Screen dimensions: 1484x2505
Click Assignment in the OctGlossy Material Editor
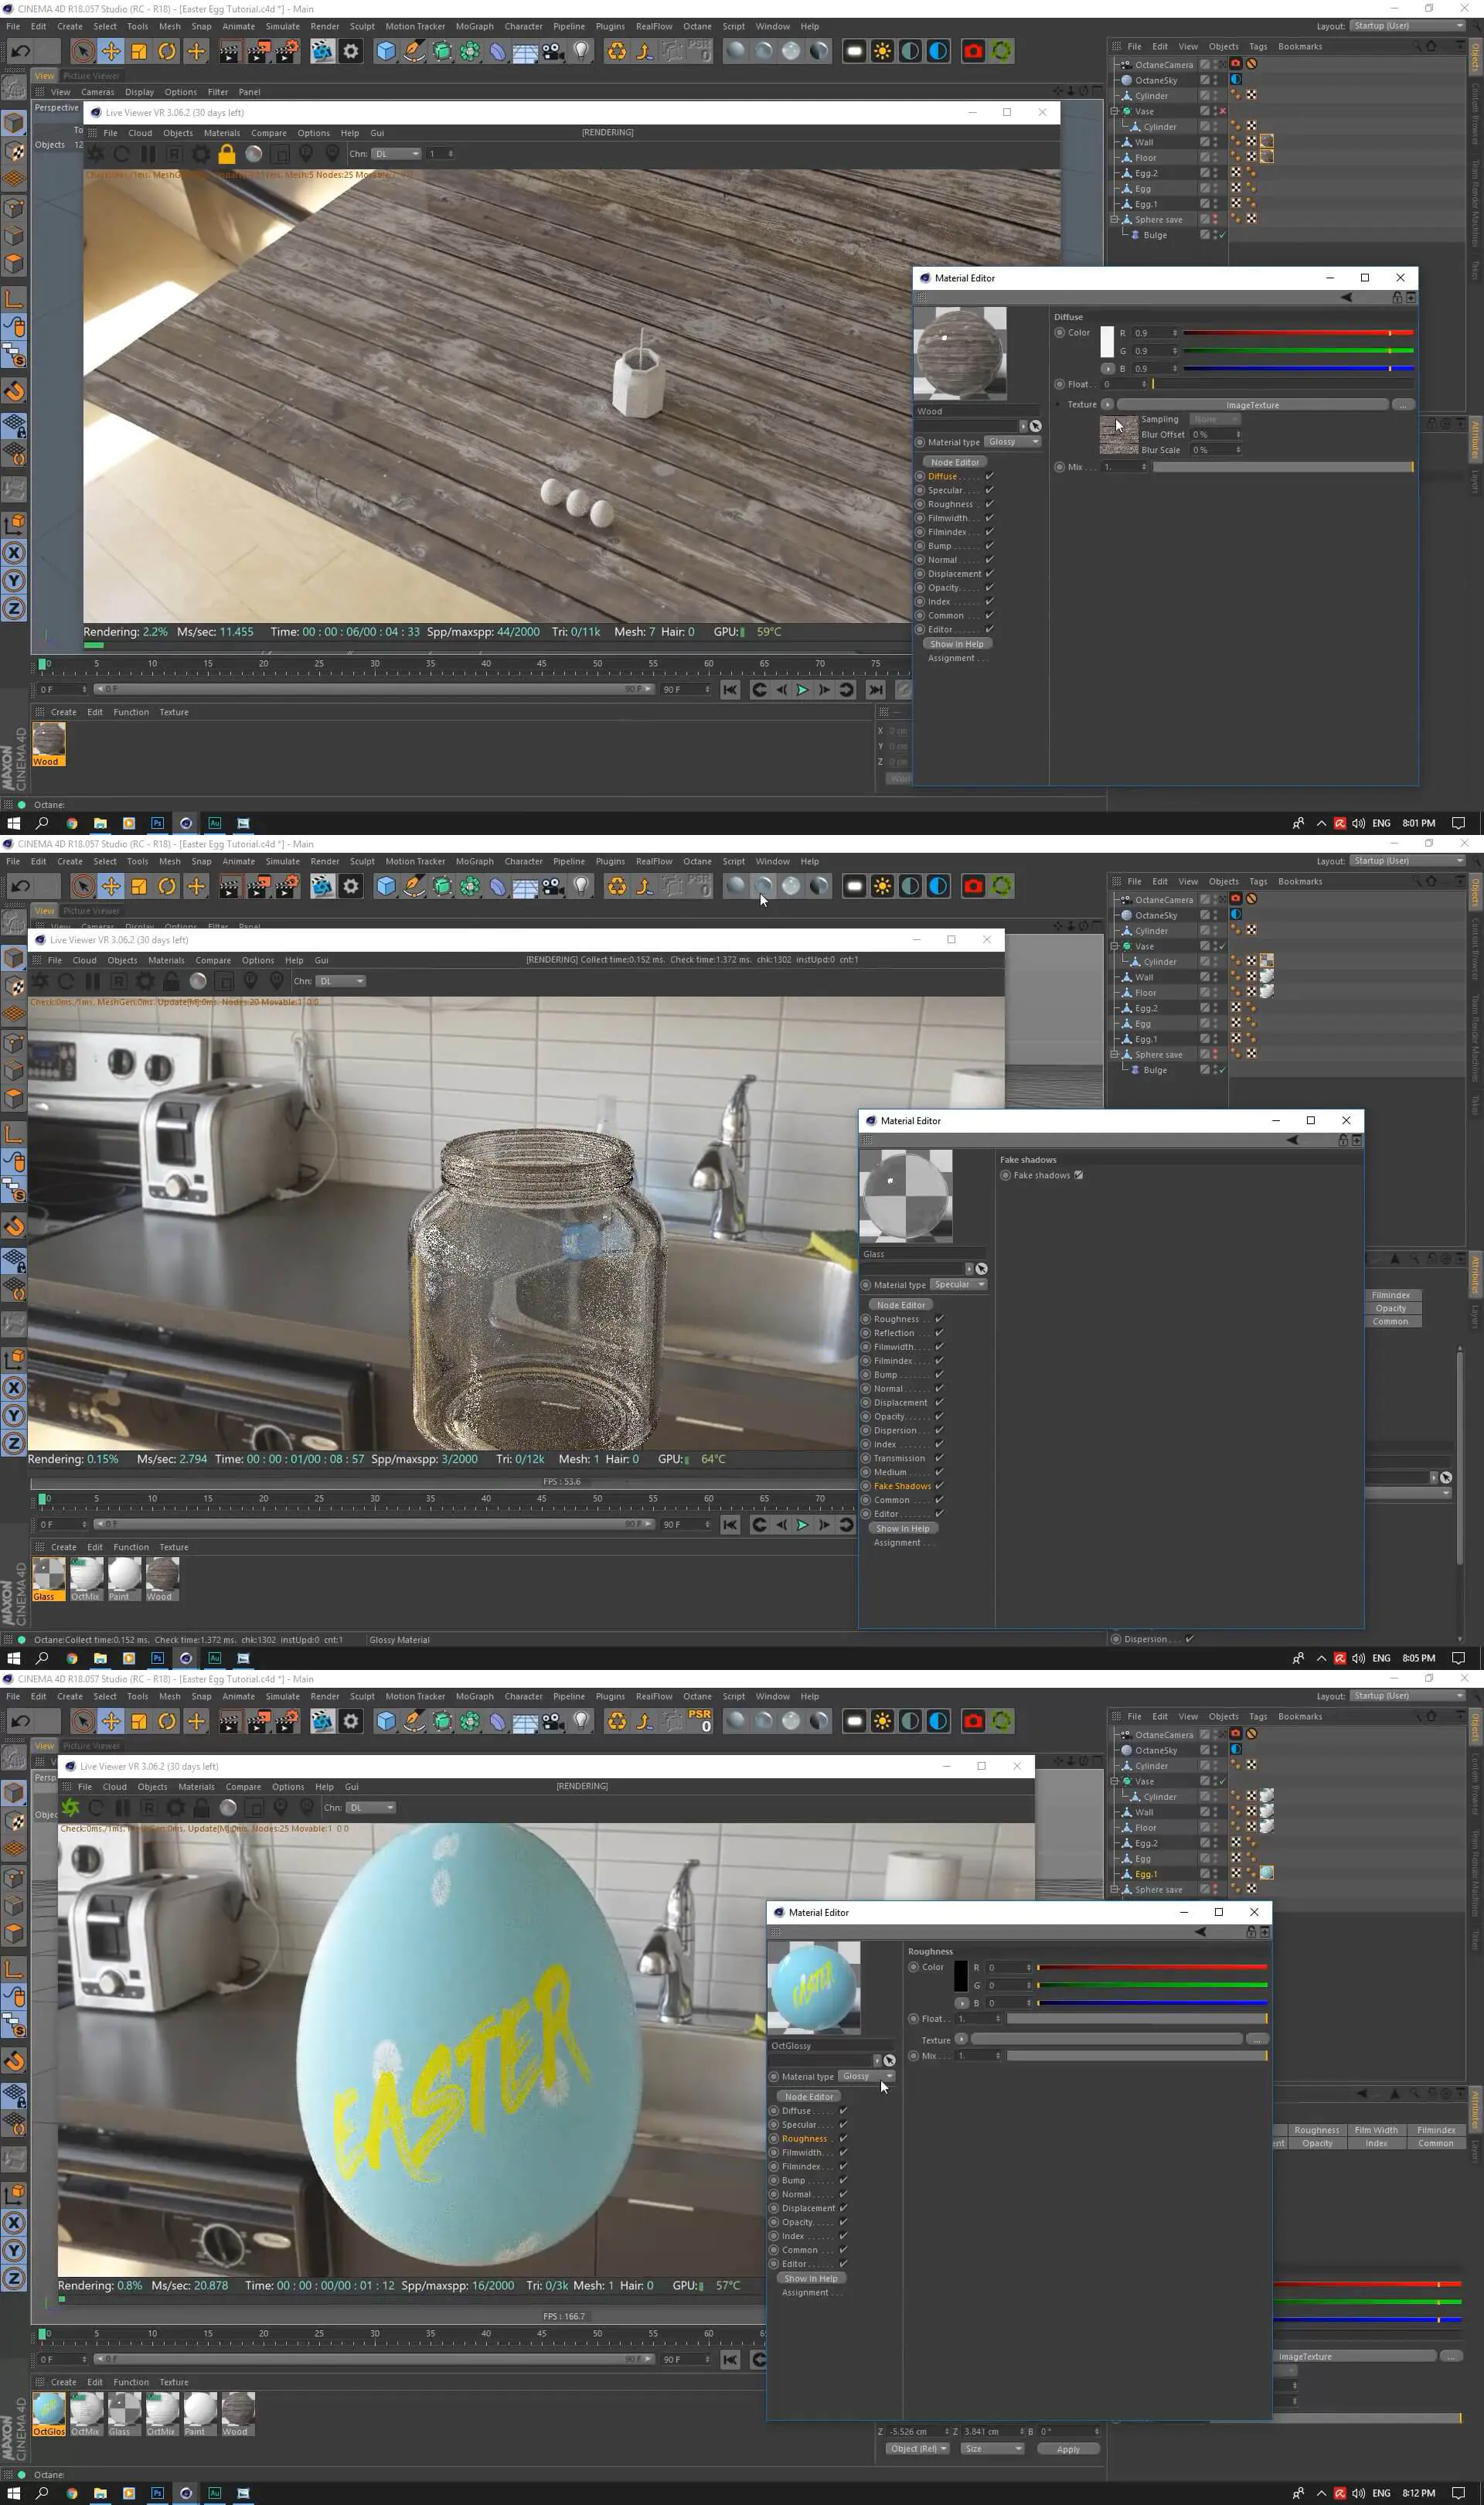[806, 2293]
